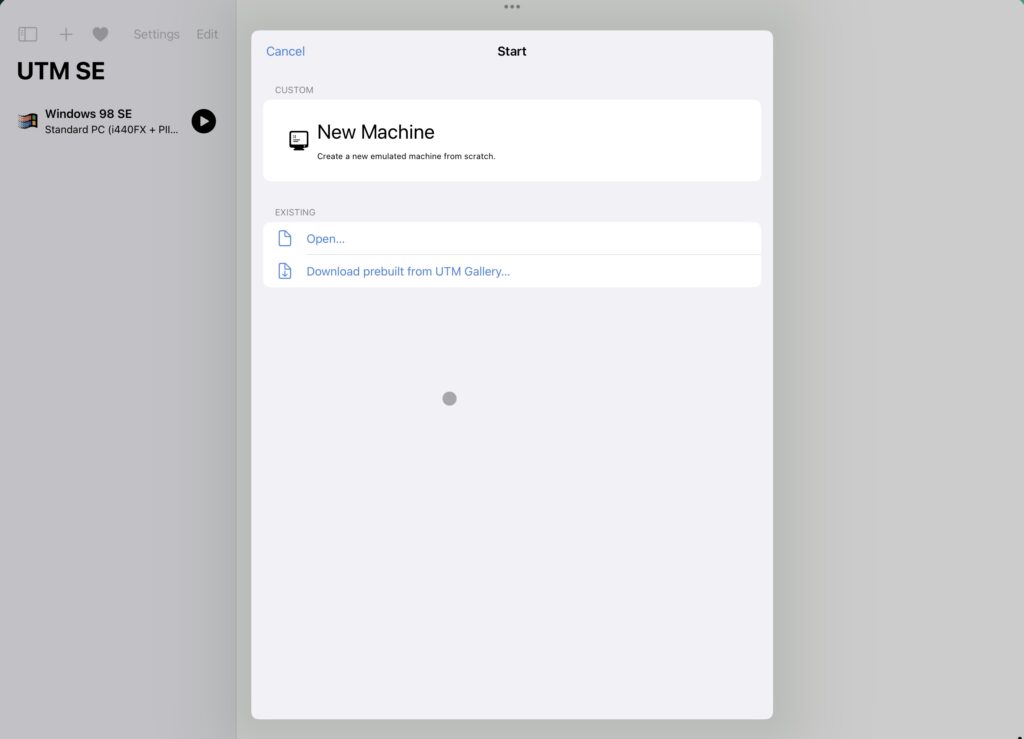Select Windows 98 SE machine title
Screen dimensions: 1024x739
(88, 114)
